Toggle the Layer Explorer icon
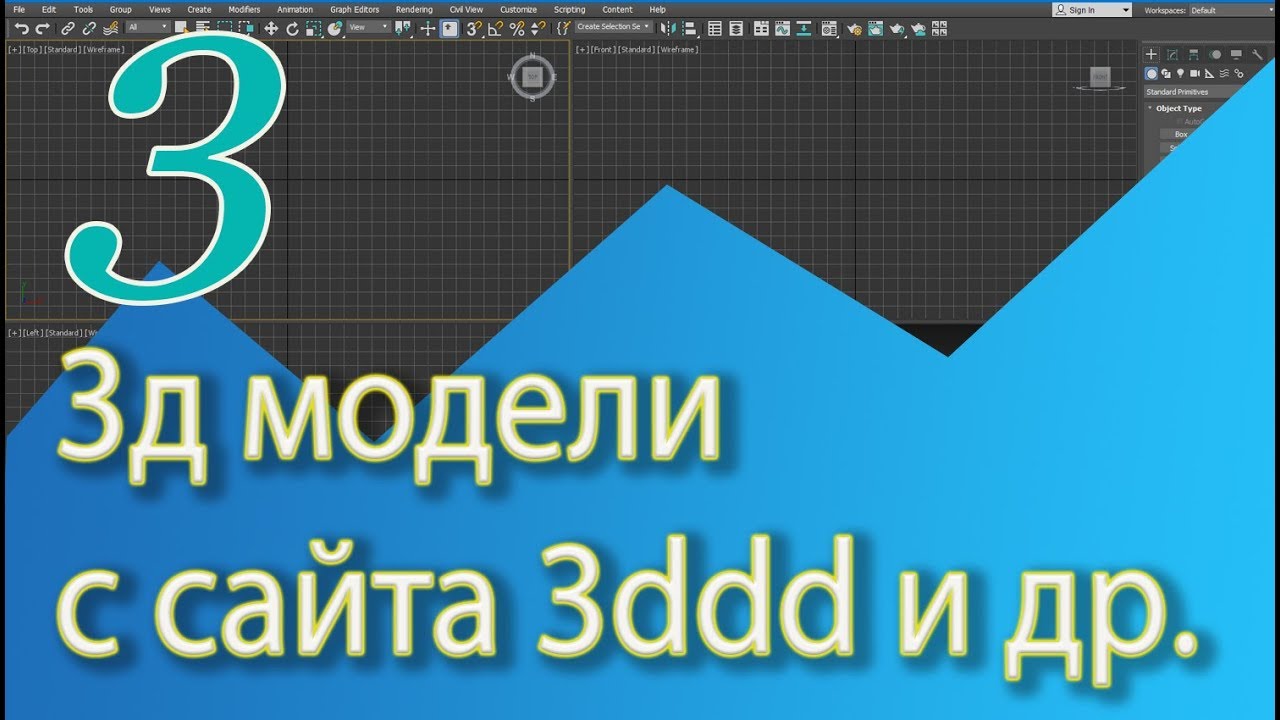The image size is (1280, 720). pyautogui.click(x=736, y=28)
